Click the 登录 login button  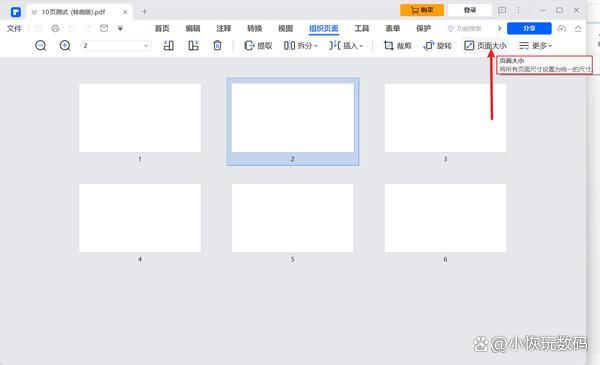click(470, 10)
